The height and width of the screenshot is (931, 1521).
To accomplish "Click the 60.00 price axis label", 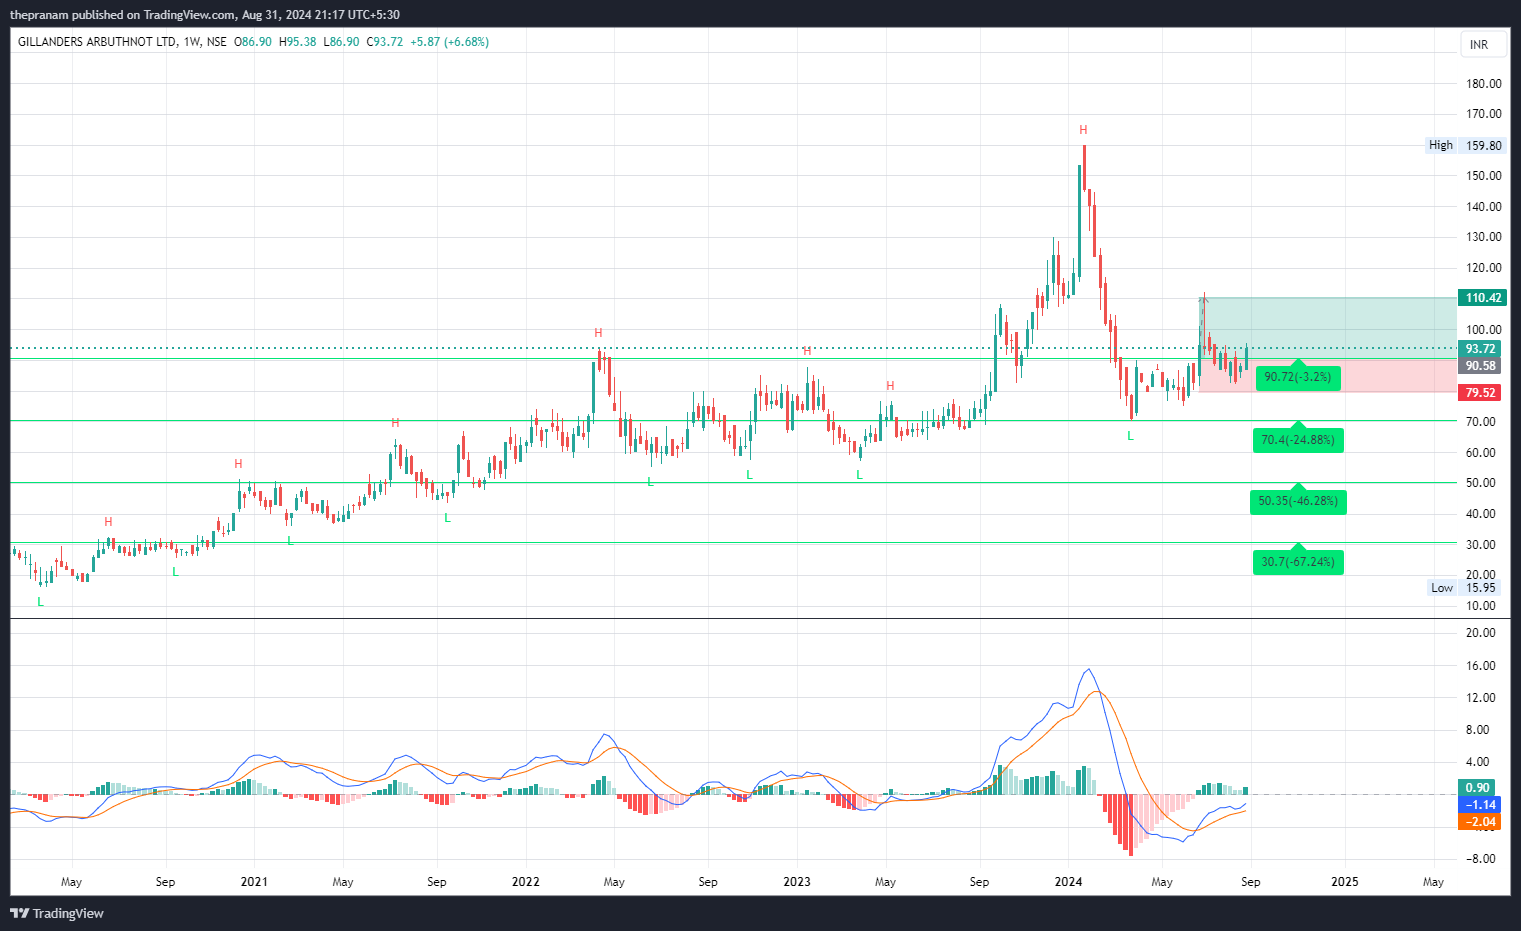I will click(1483, 453).
